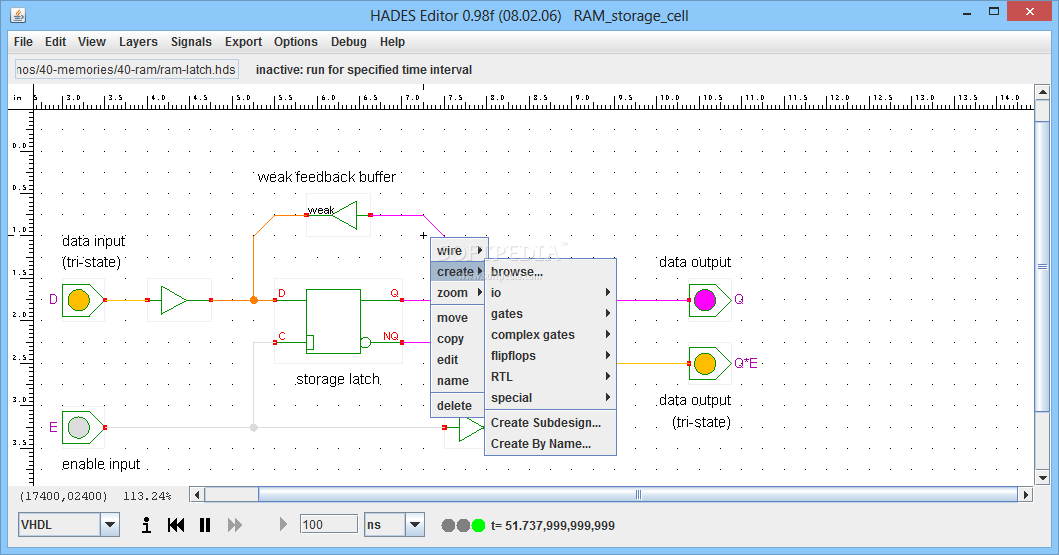Choose move from context menu
The width and height of the screenshot is (1059, 555).
point(459,317)
